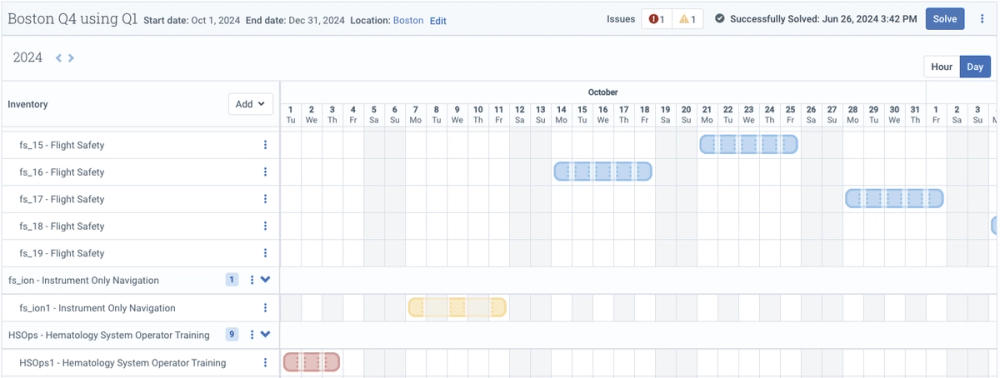Viewport: 1000px width, 378px height.
Task: Open options menu for HSOps group row
Action: 252,335
